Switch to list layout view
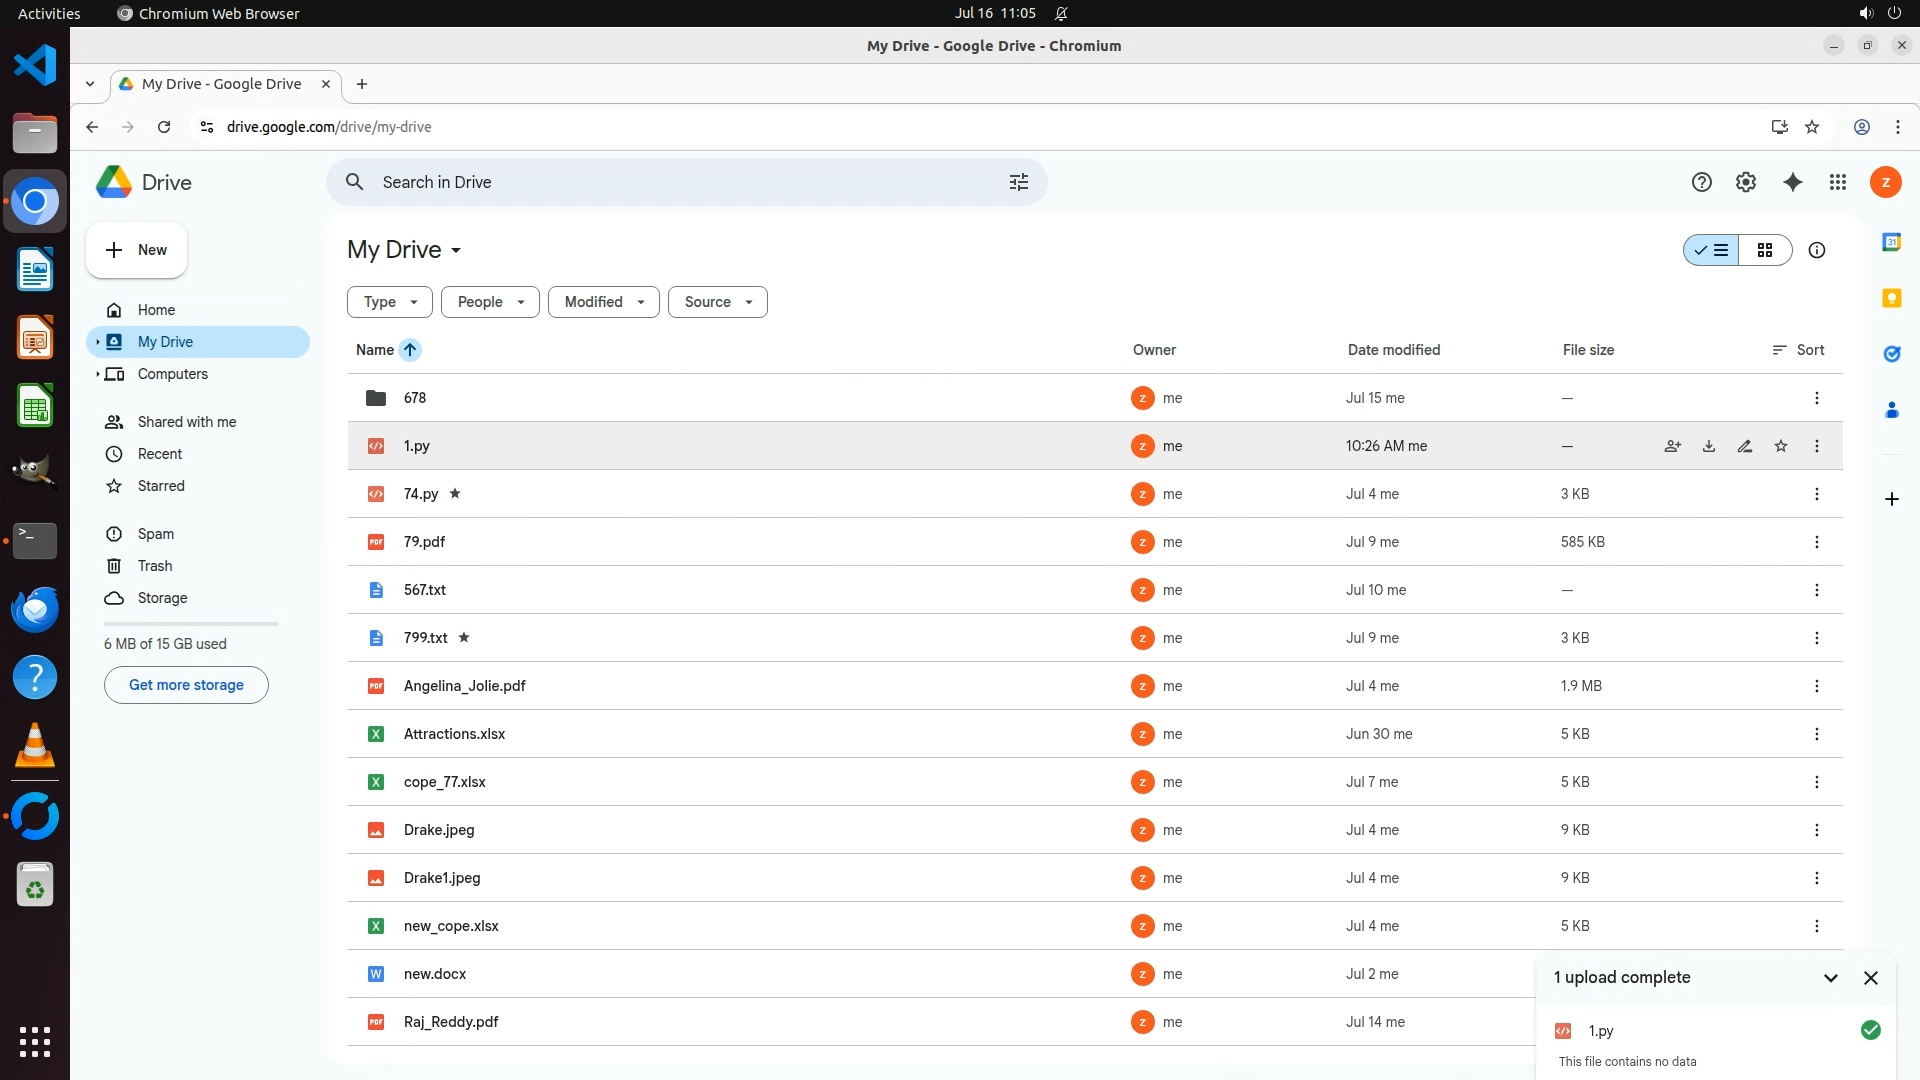The width and height of the screenshot is (1920, 1080). point(1712,250)
